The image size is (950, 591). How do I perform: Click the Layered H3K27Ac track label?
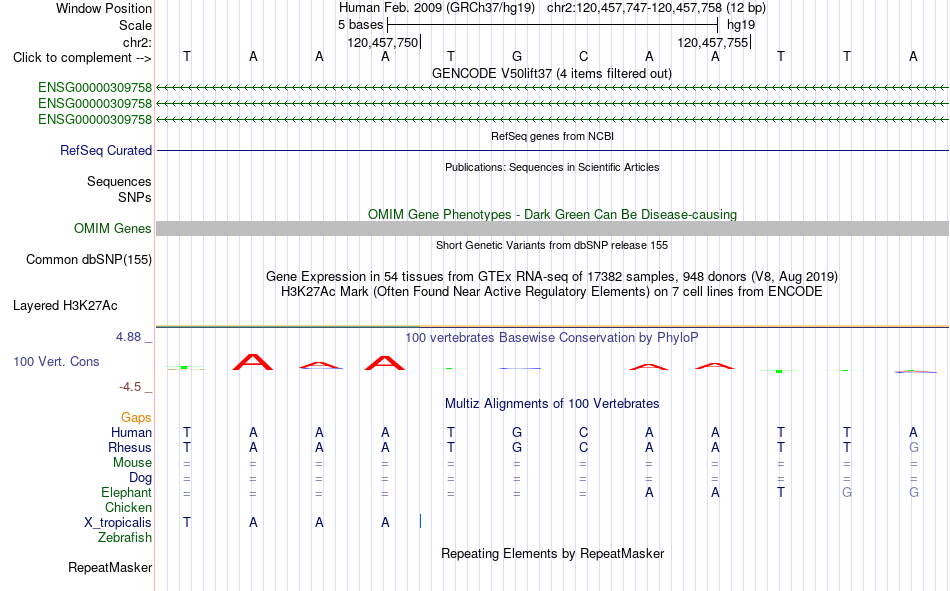coord(65,306)
